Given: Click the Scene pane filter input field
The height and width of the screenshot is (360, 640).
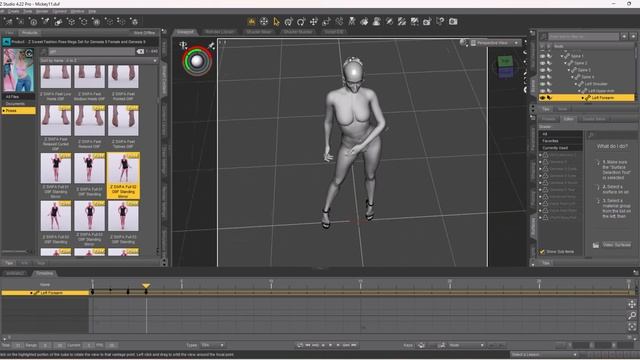Looking at the screenshot, I should 584,37.
